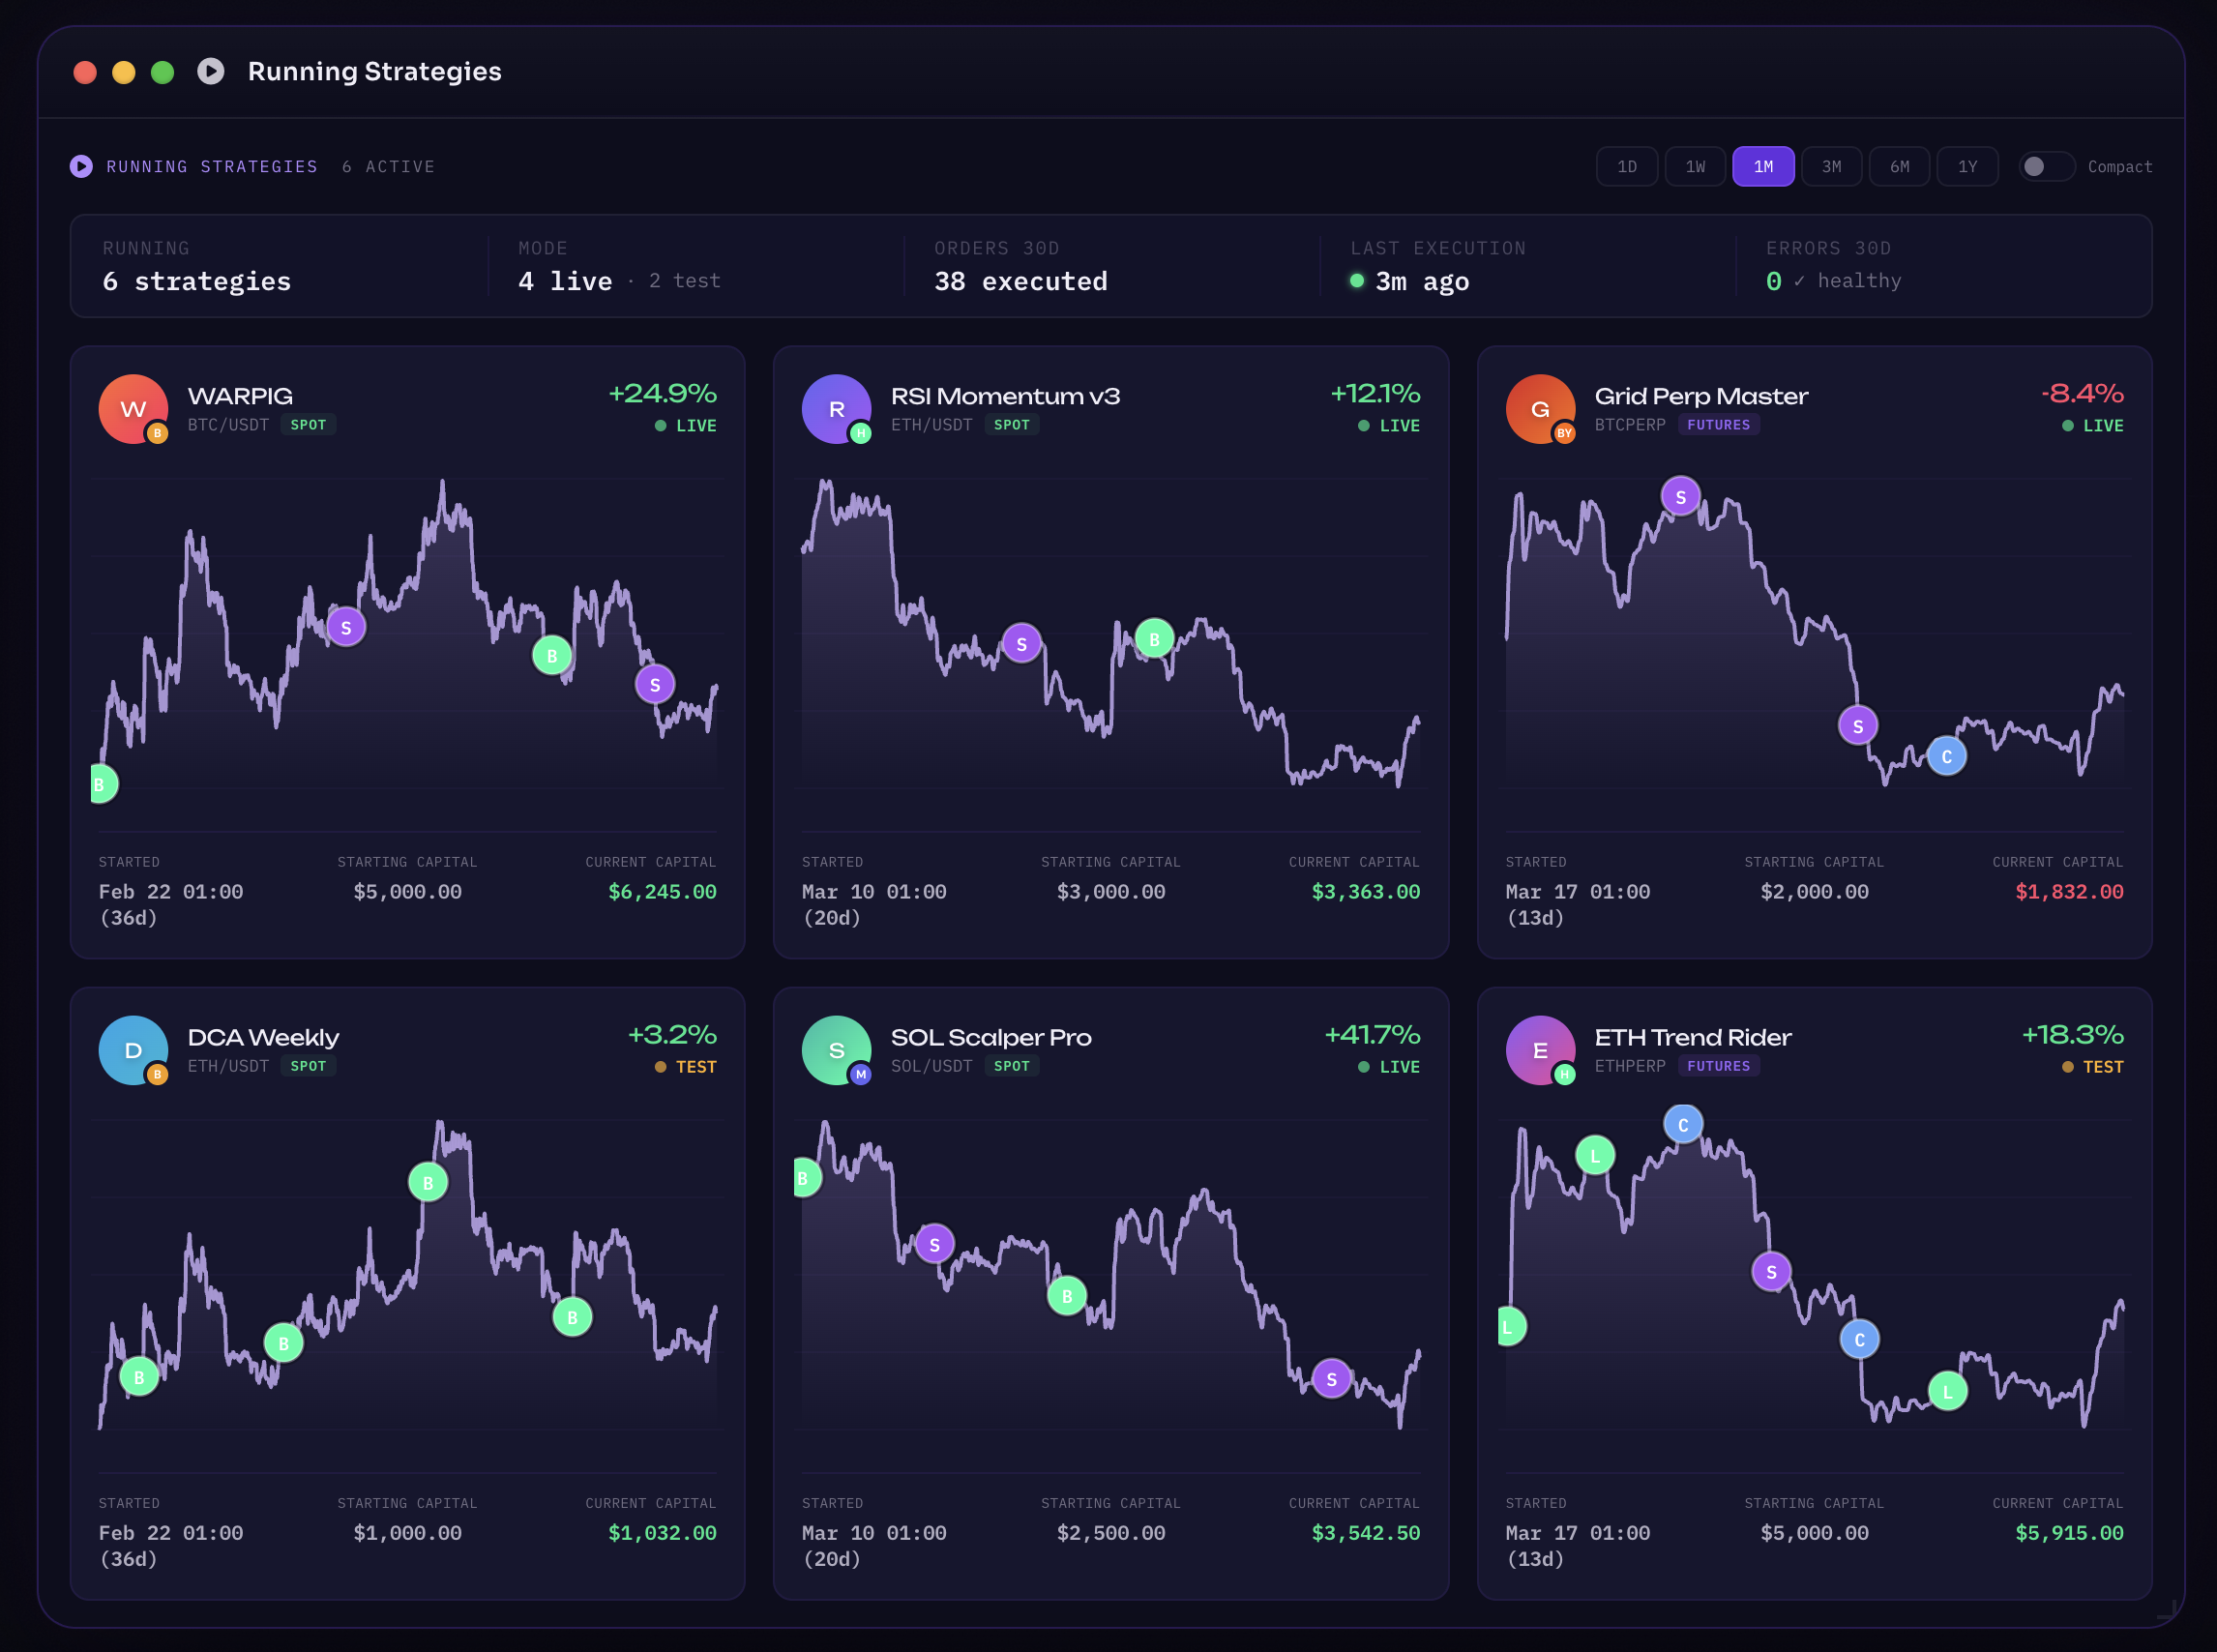Click the ETH Trend Rider avatar icon

point(1540,1050)
